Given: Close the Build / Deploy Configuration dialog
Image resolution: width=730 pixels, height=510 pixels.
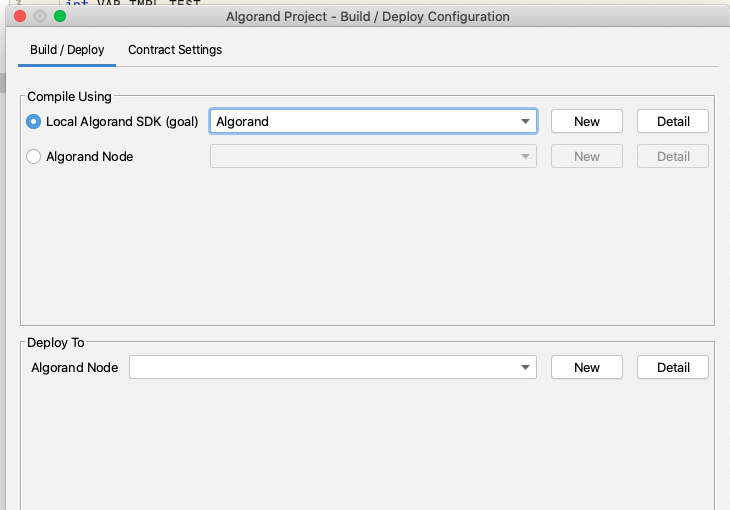Looking at the screenshot, I should coord(20,16).
